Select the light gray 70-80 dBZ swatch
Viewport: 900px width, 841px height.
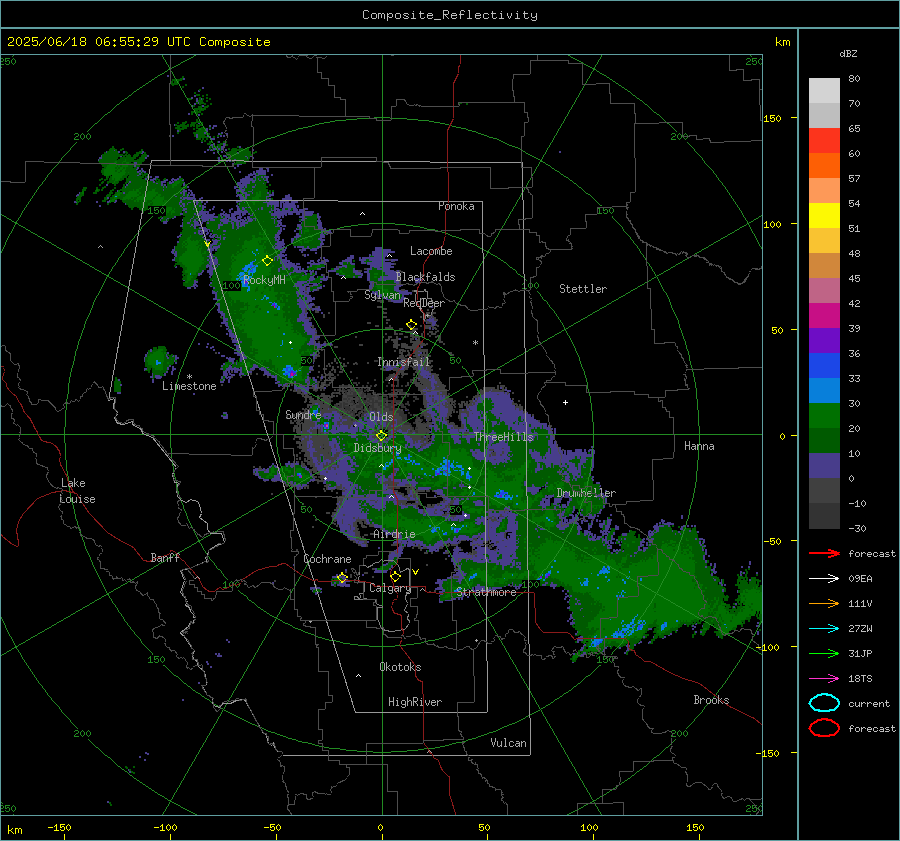tap(824, 91)
